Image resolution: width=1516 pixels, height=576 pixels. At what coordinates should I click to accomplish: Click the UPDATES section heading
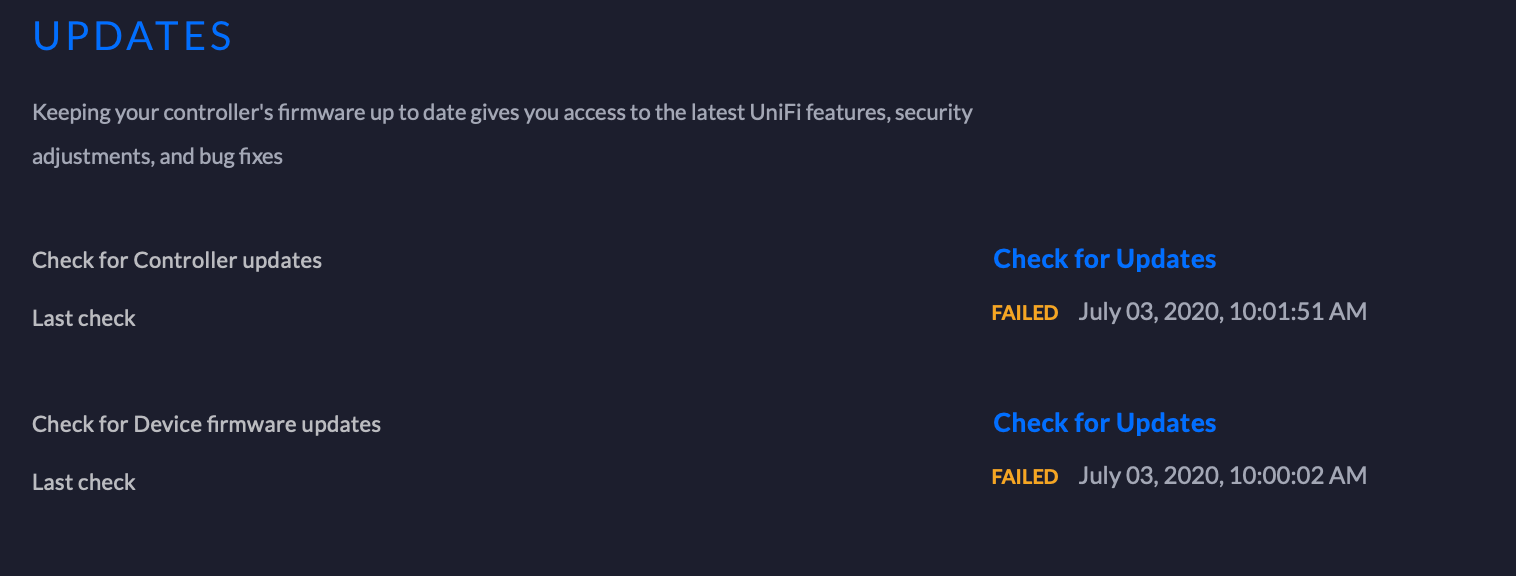[133, 36]
